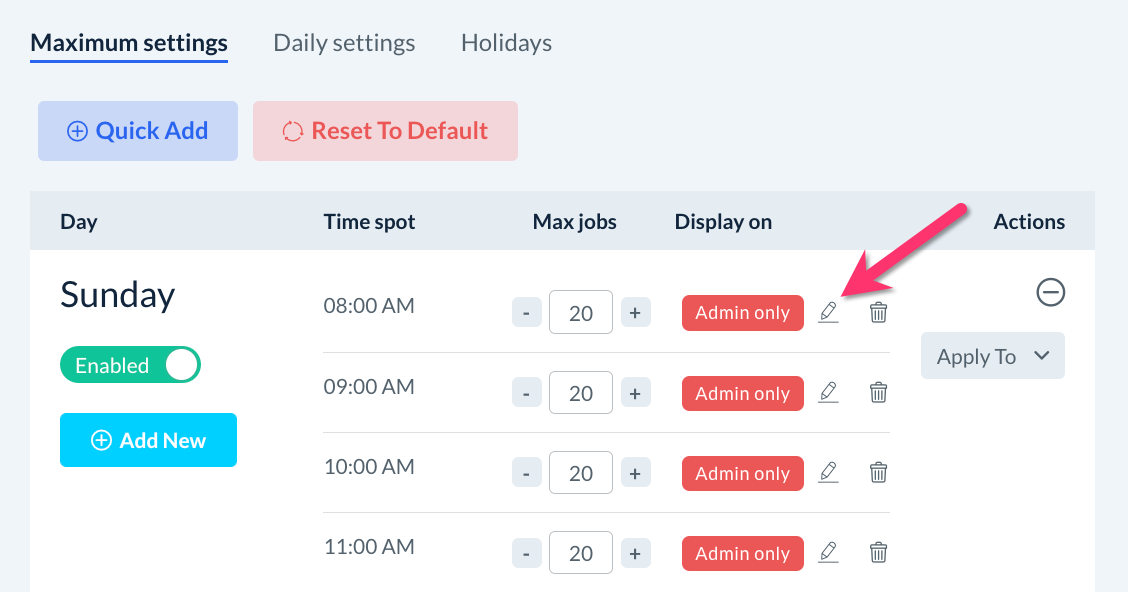The height and width of the screenshot is (592, 1128).
Task: Click trash icon for 09:00 AM slot
Action: tap(878, 393)
